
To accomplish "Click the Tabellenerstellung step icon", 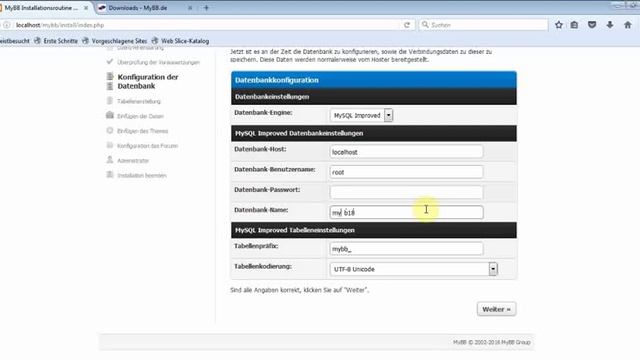I will pyautogui.click(x=110, y=101).
